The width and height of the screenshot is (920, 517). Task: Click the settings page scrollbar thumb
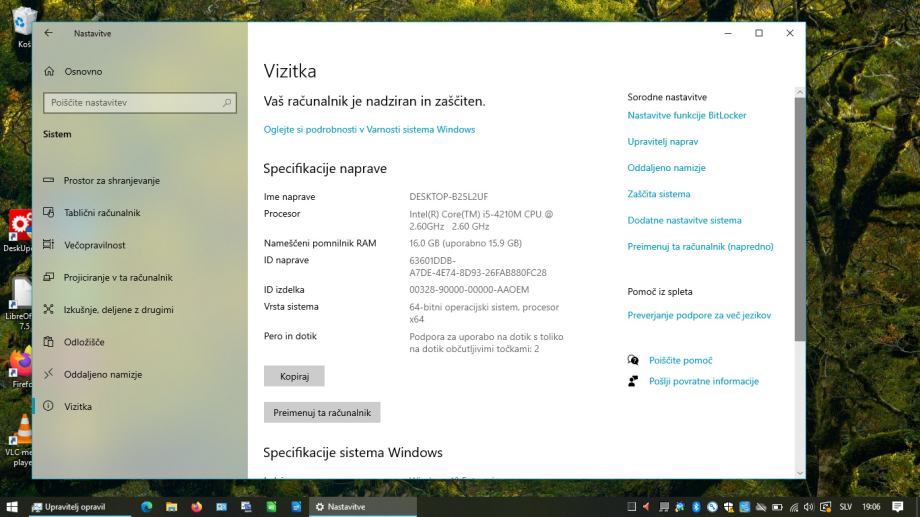(800, 220)
